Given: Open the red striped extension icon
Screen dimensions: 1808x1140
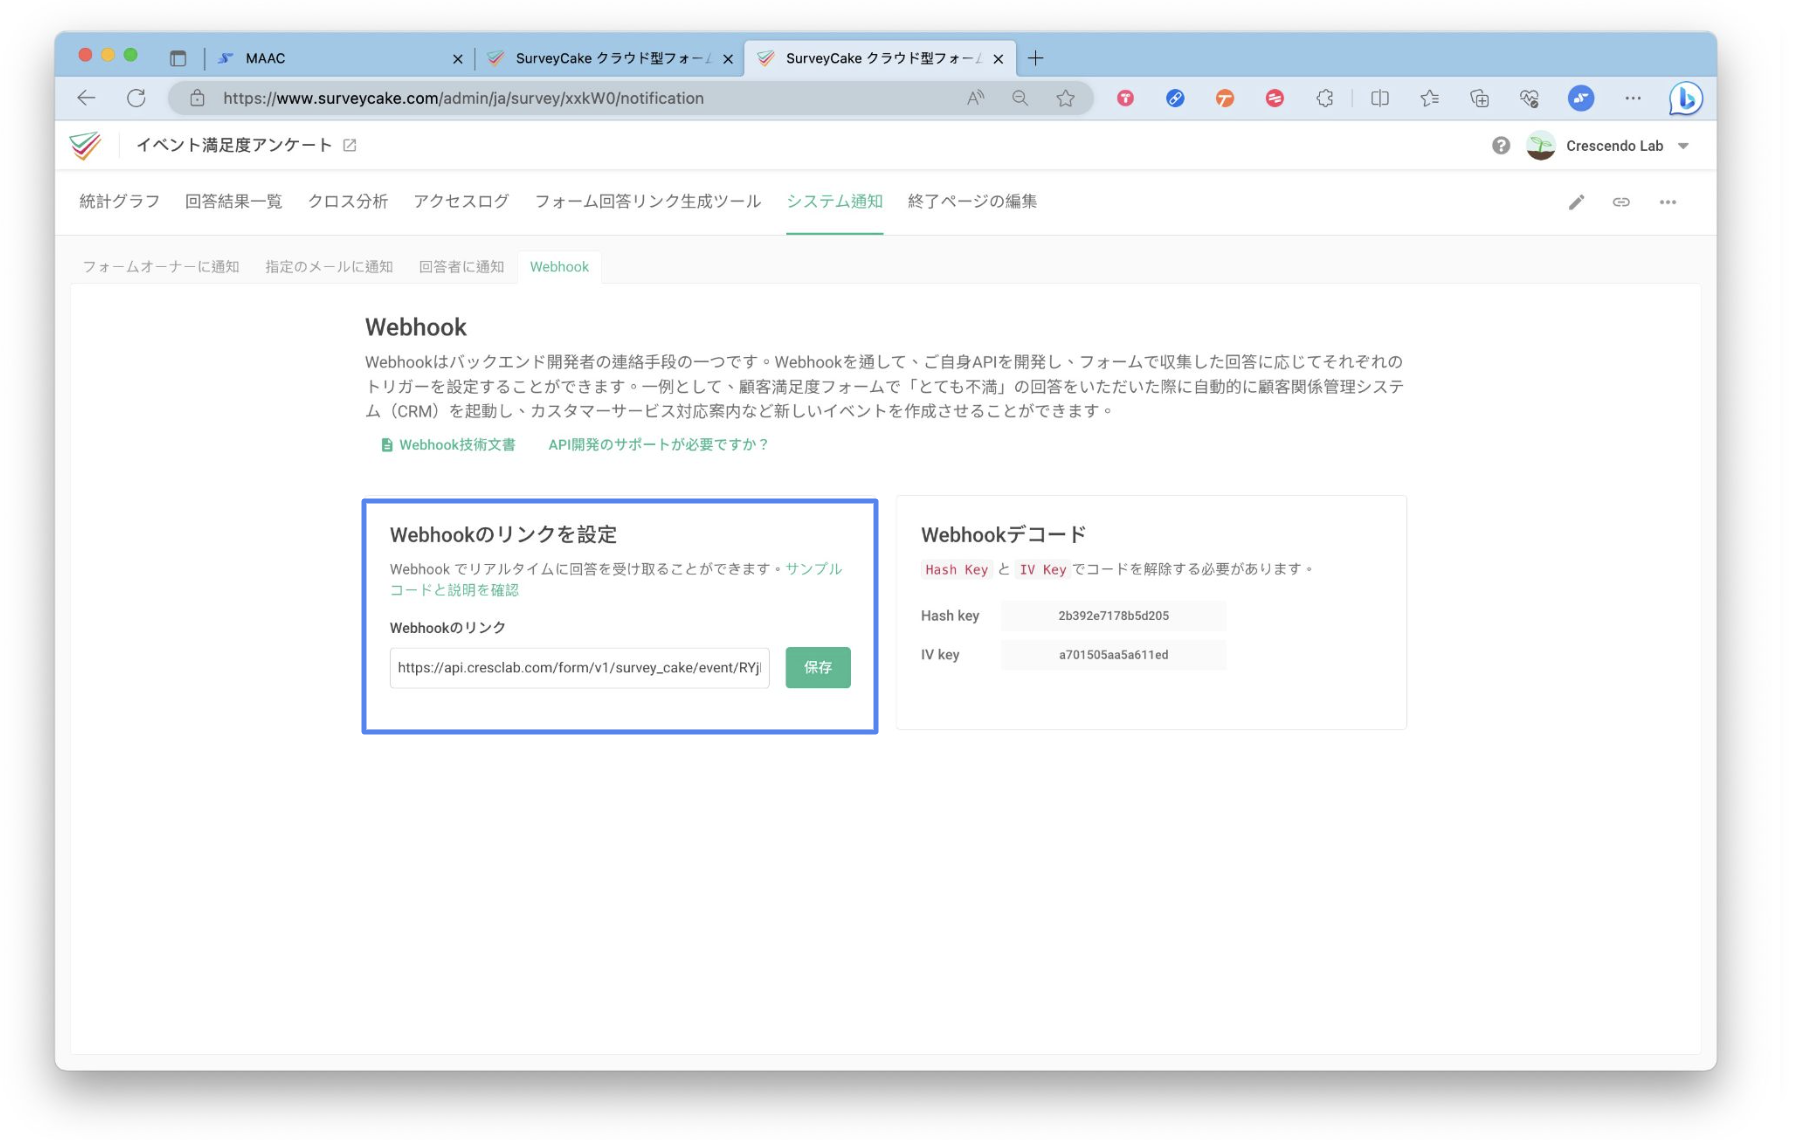Looking at the screenshot, I should [1274, 98].
